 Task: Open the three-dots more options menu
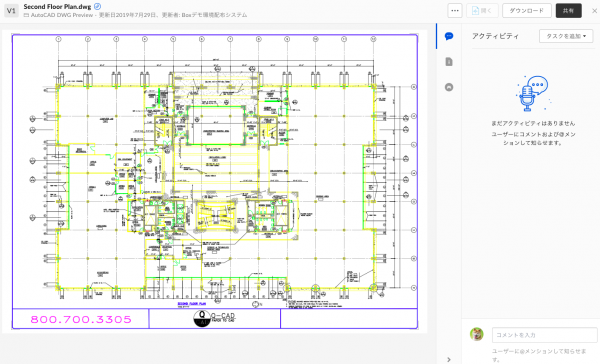[x=455, y=11]
